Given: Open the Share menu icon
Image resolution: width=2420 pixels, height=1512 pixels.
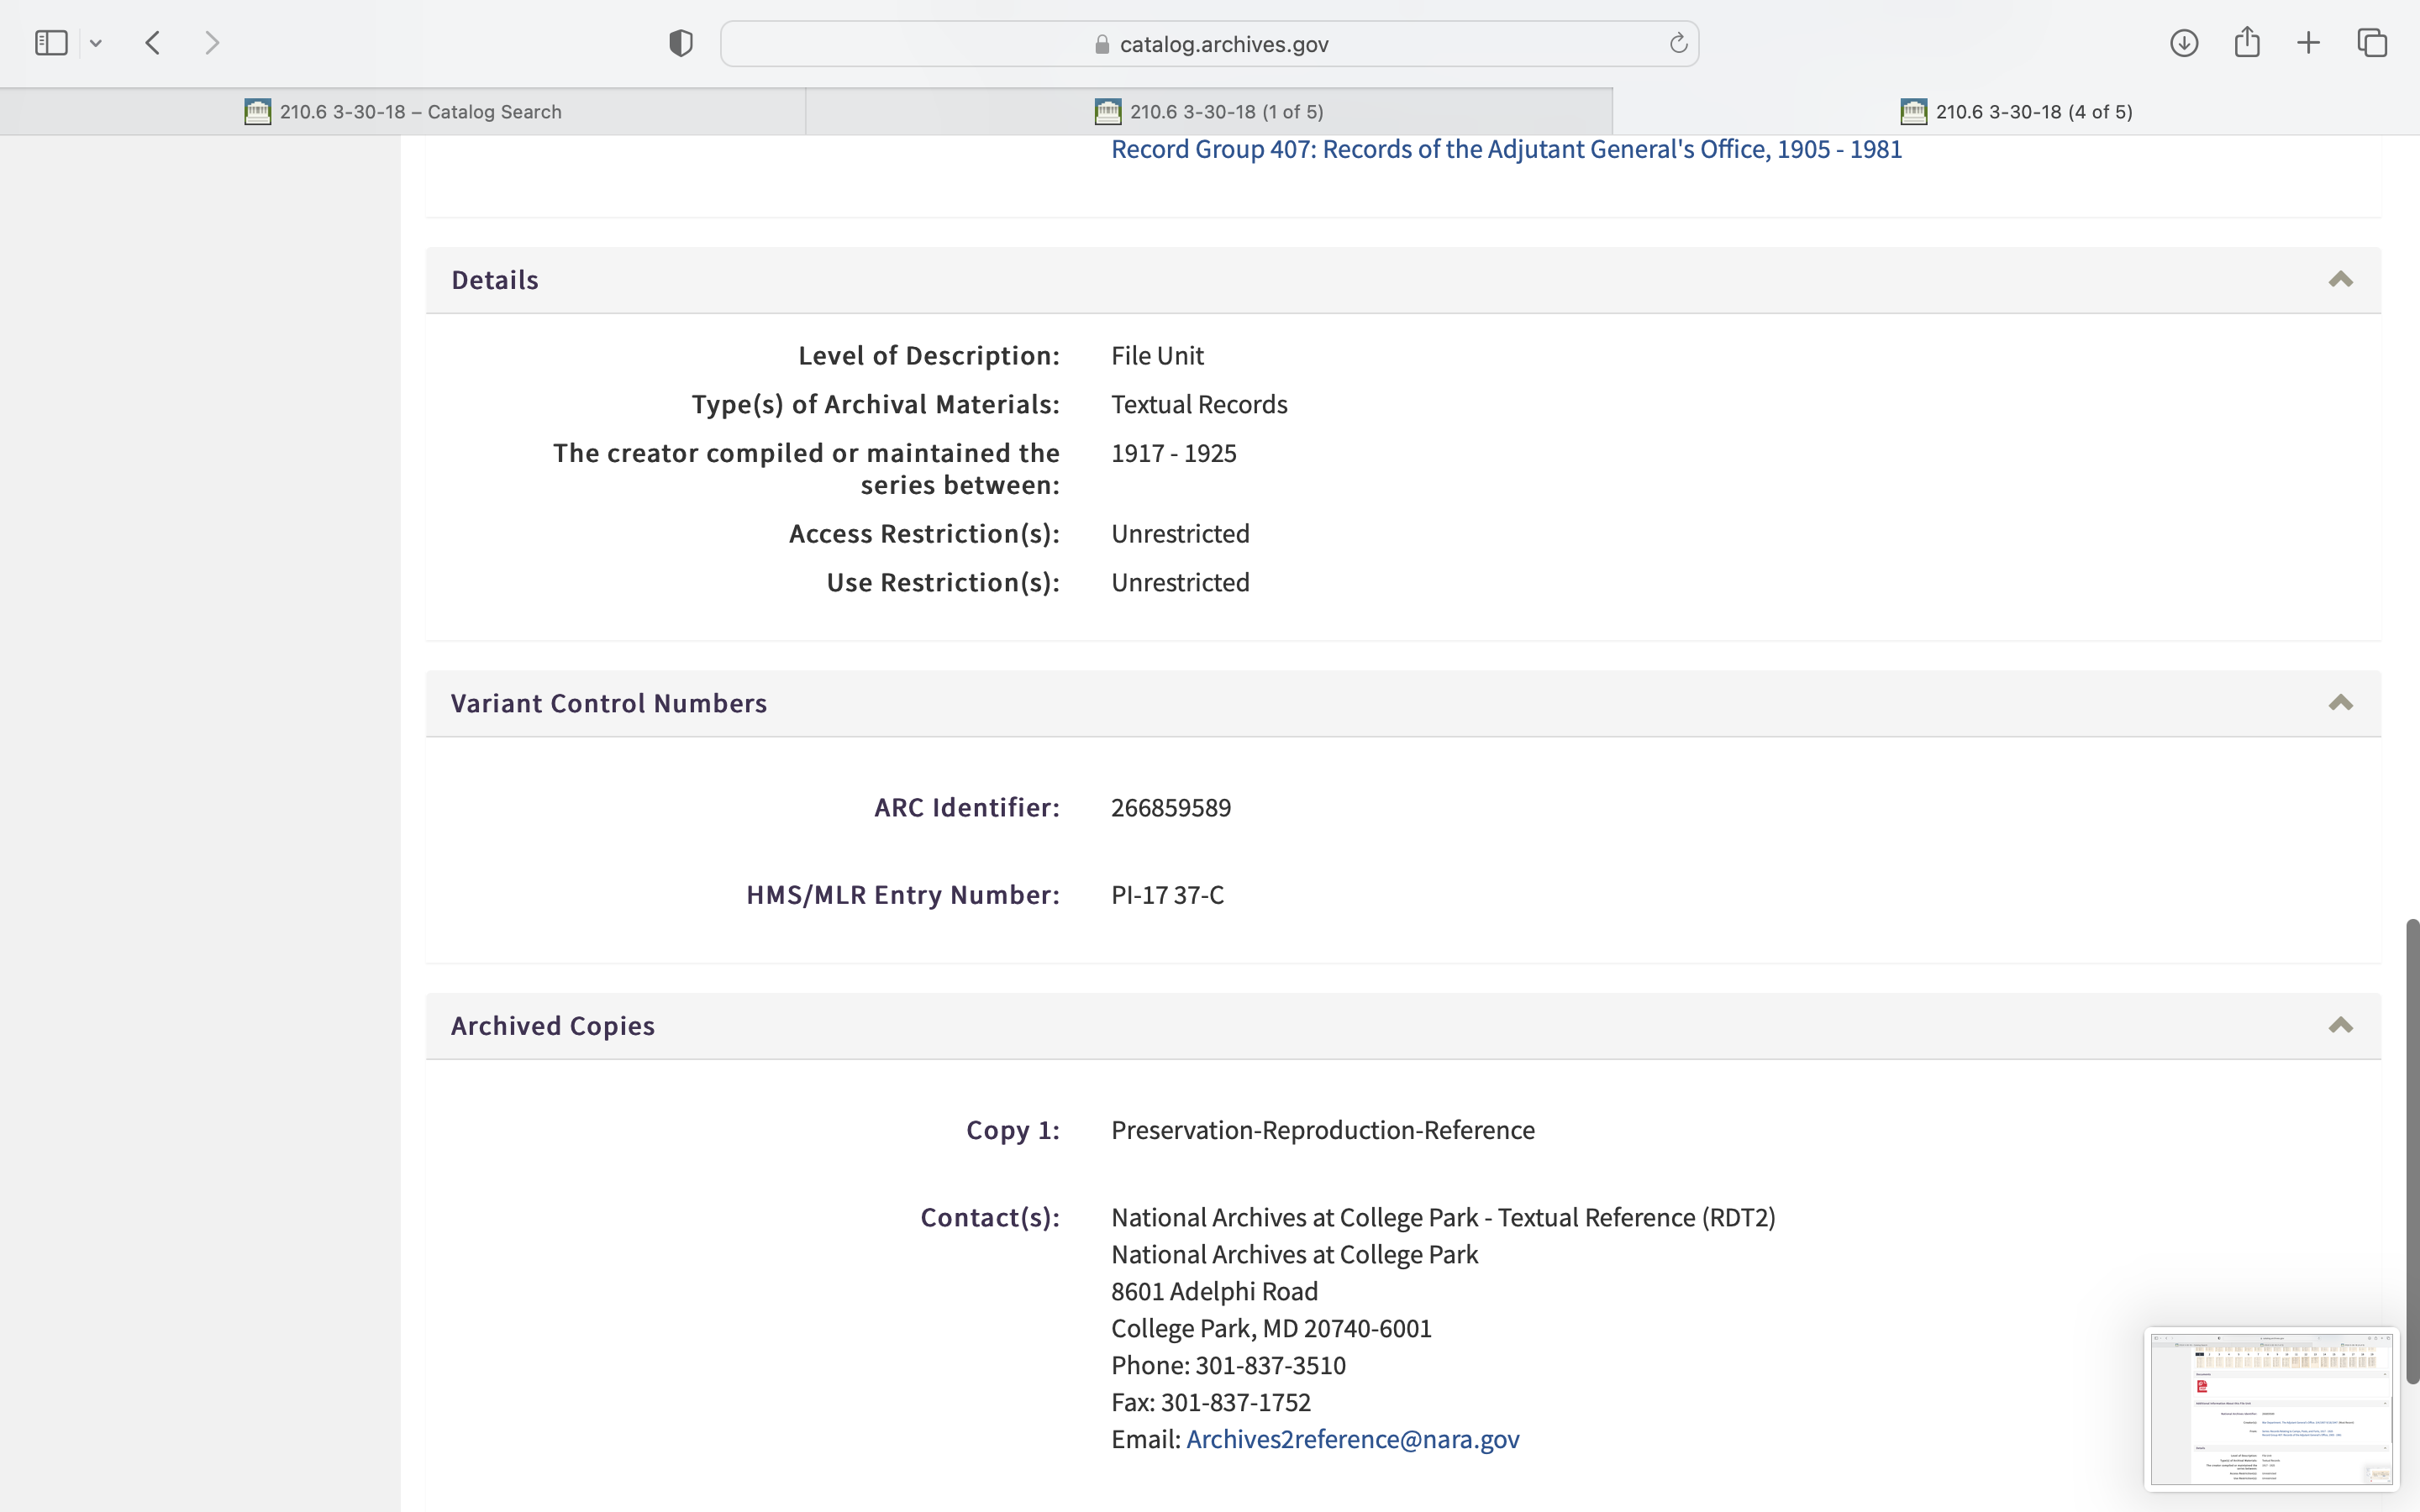Looking at the screenshot, I should pos(2247,43).
